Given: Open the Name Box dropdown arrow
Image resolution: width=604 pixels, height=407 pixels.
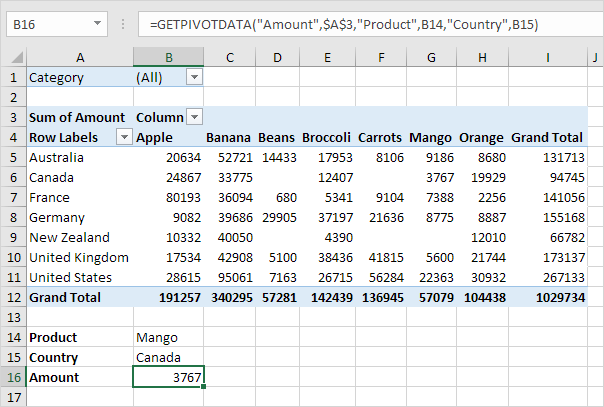Looking at the screenshot, I should [96, 24].
